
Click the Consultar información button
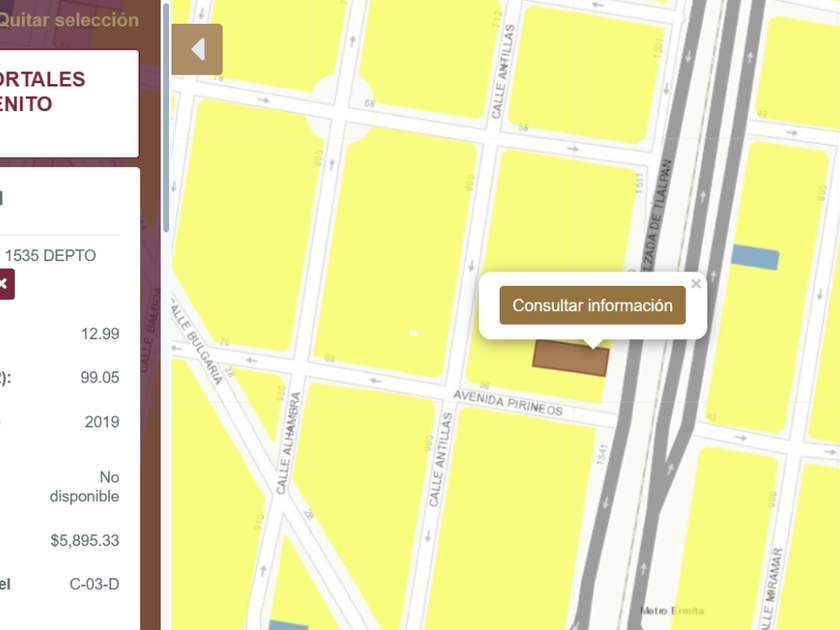coord(592,305)
